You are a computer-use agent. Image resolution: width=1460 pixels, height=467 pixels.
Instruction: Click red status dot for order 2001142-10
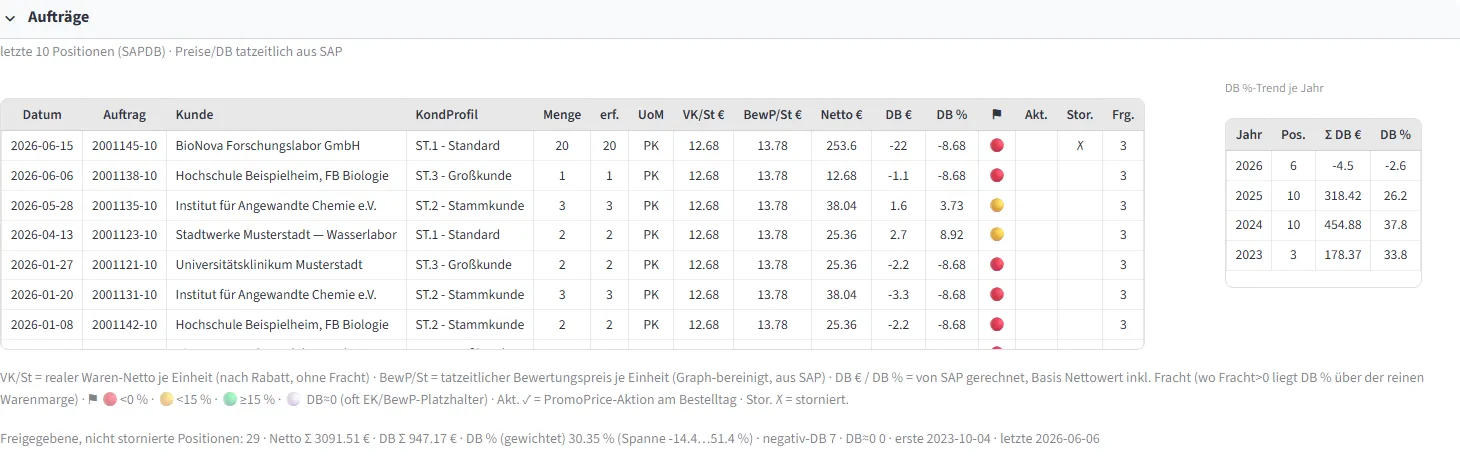pos(996,325)
